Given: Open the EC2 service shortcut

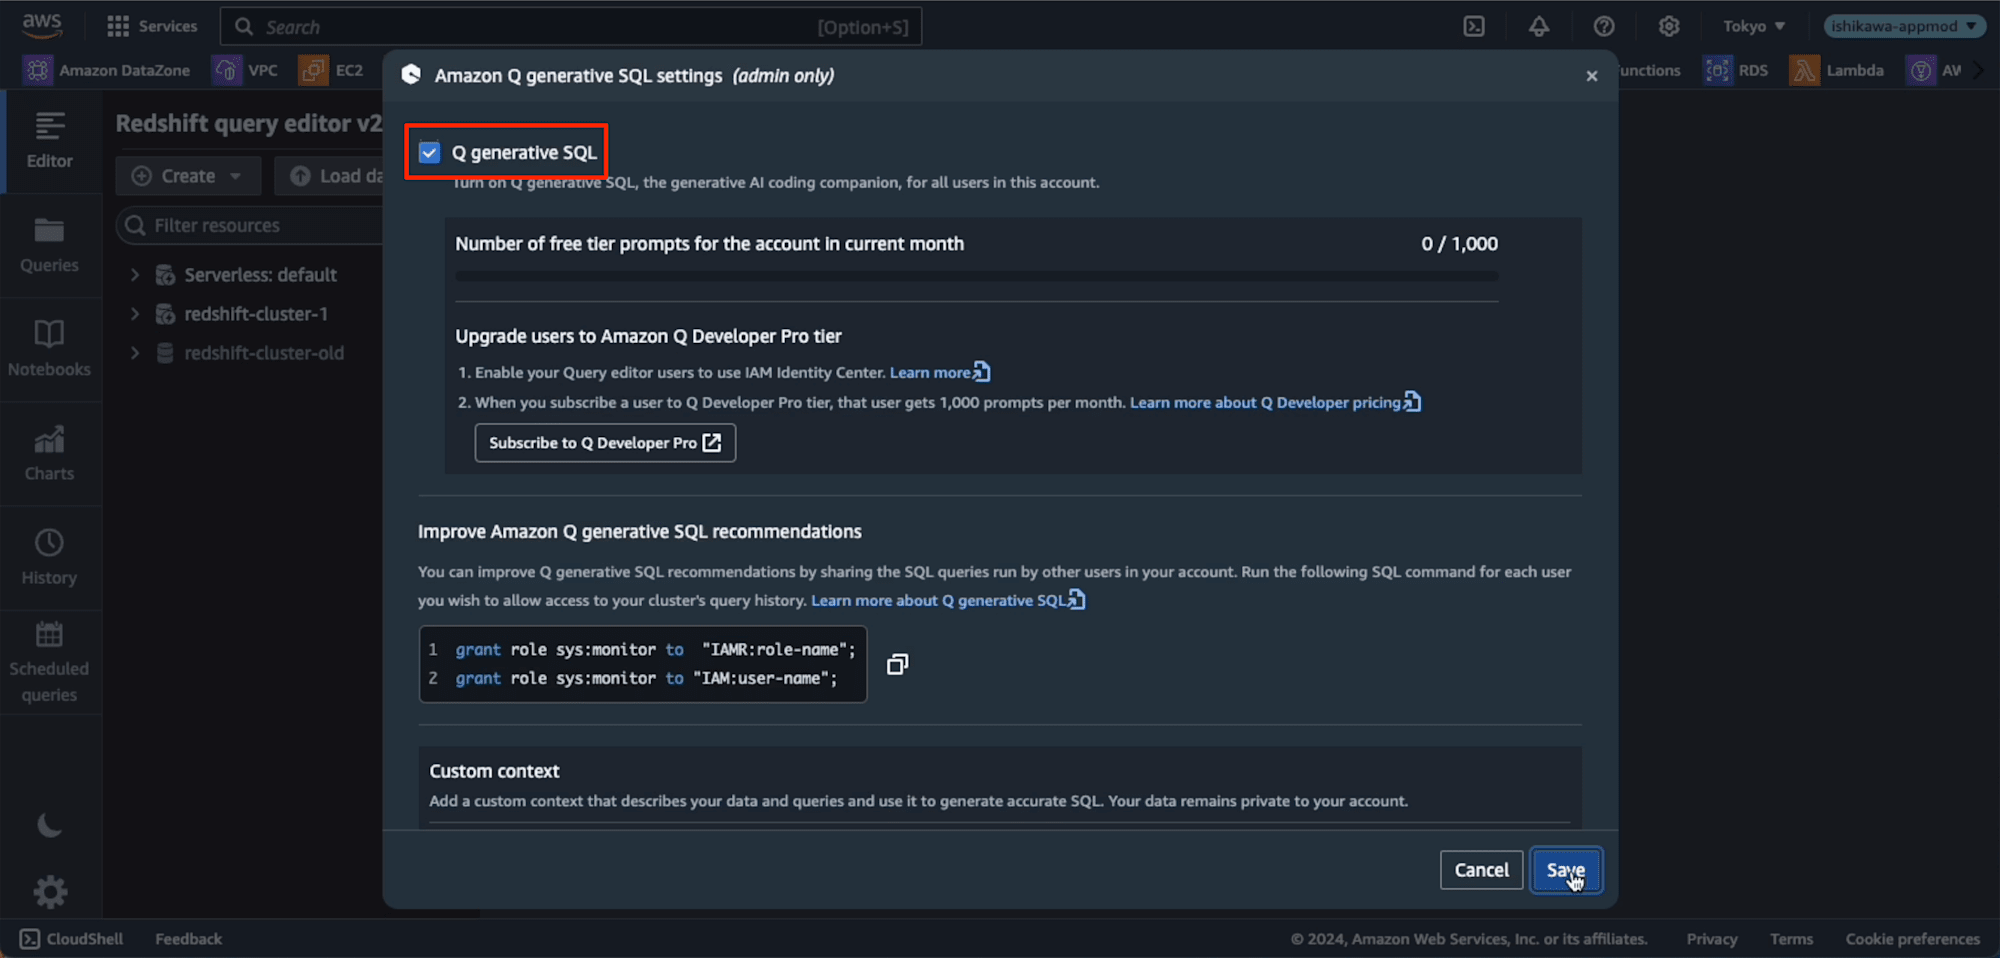Looking at the screenshot, I should tap(332, 70).
